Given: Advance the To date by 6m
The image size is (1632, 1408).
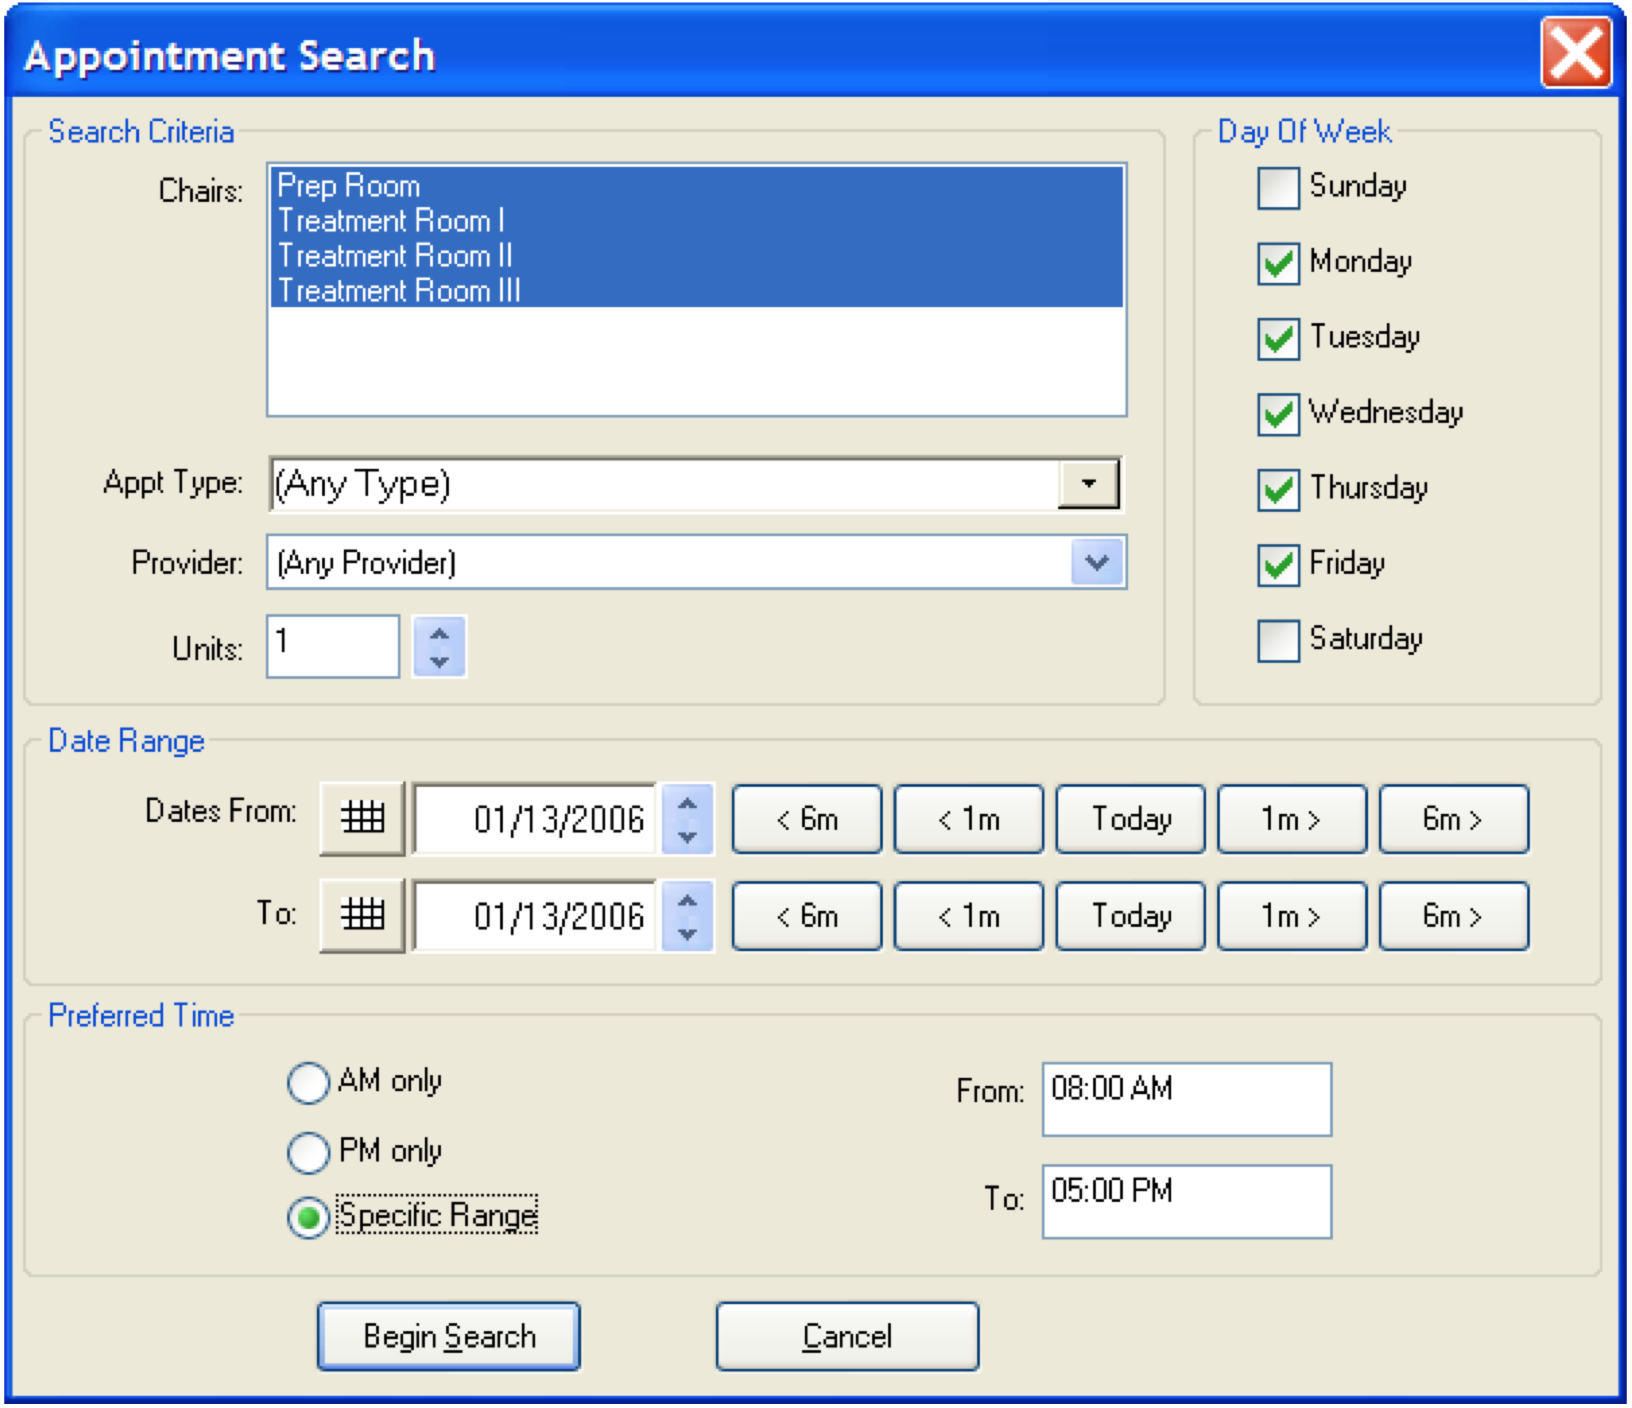Looking at the screenshot, I should 1452,916.
